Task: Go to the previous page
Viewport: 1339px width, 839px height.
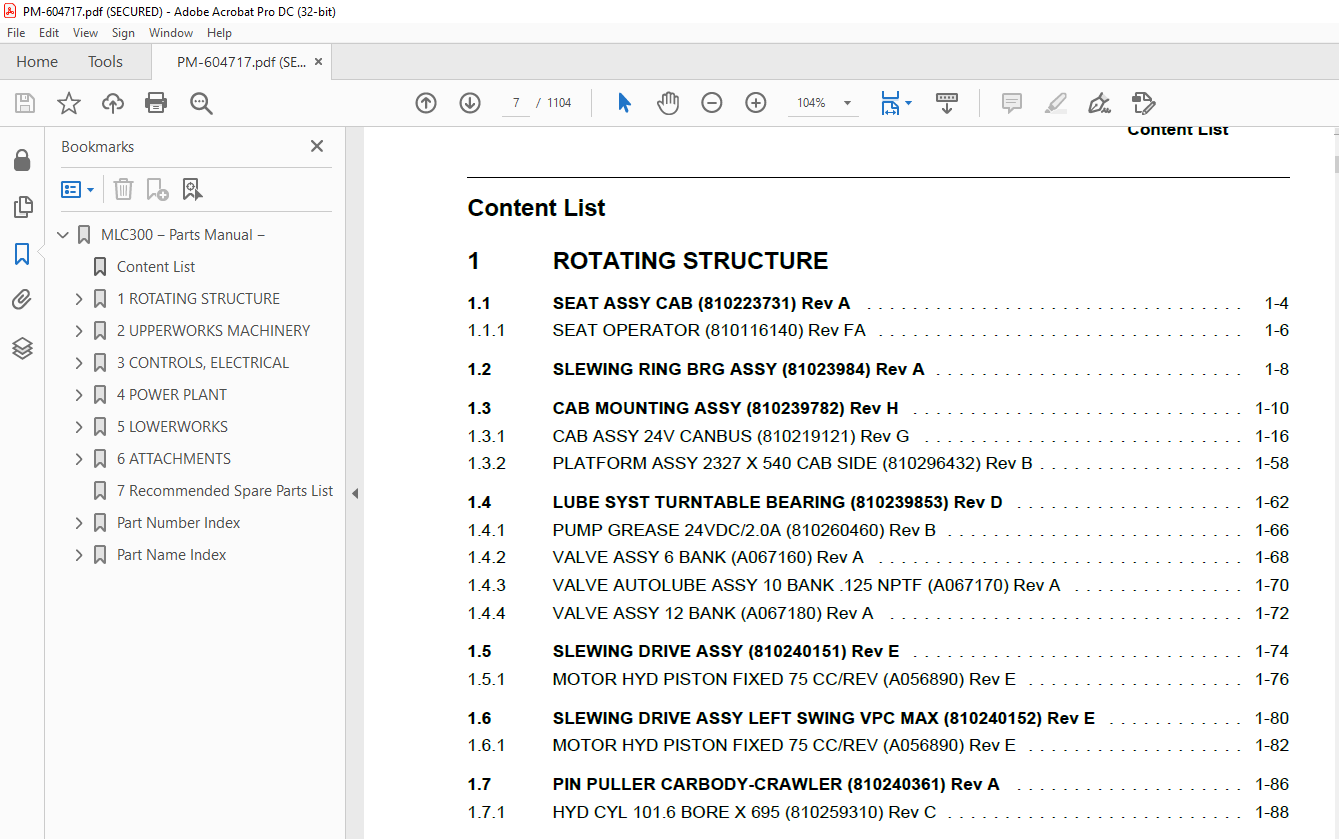Action: (x=426, y=103)
